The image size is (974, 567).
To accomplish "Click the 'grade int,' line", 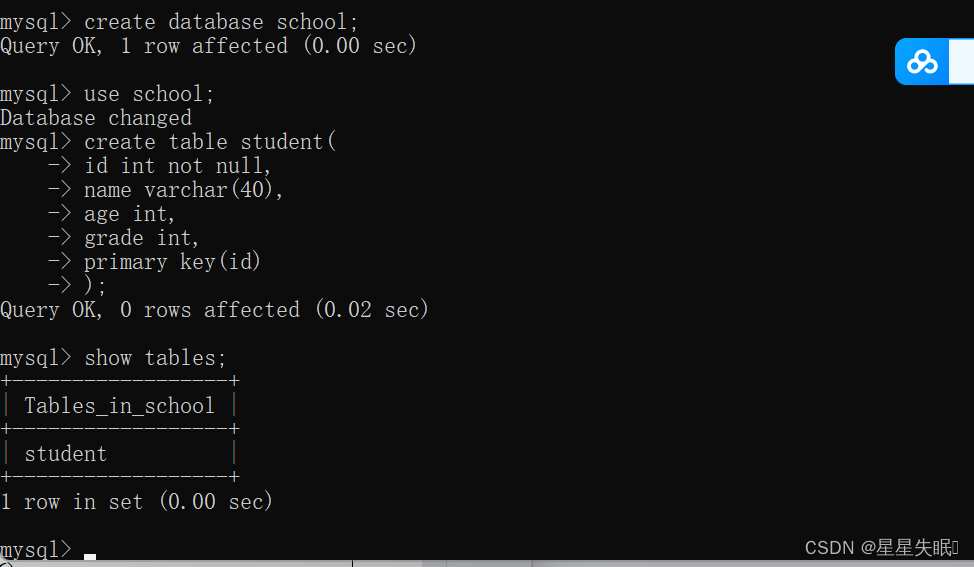I will pos(142,238).
